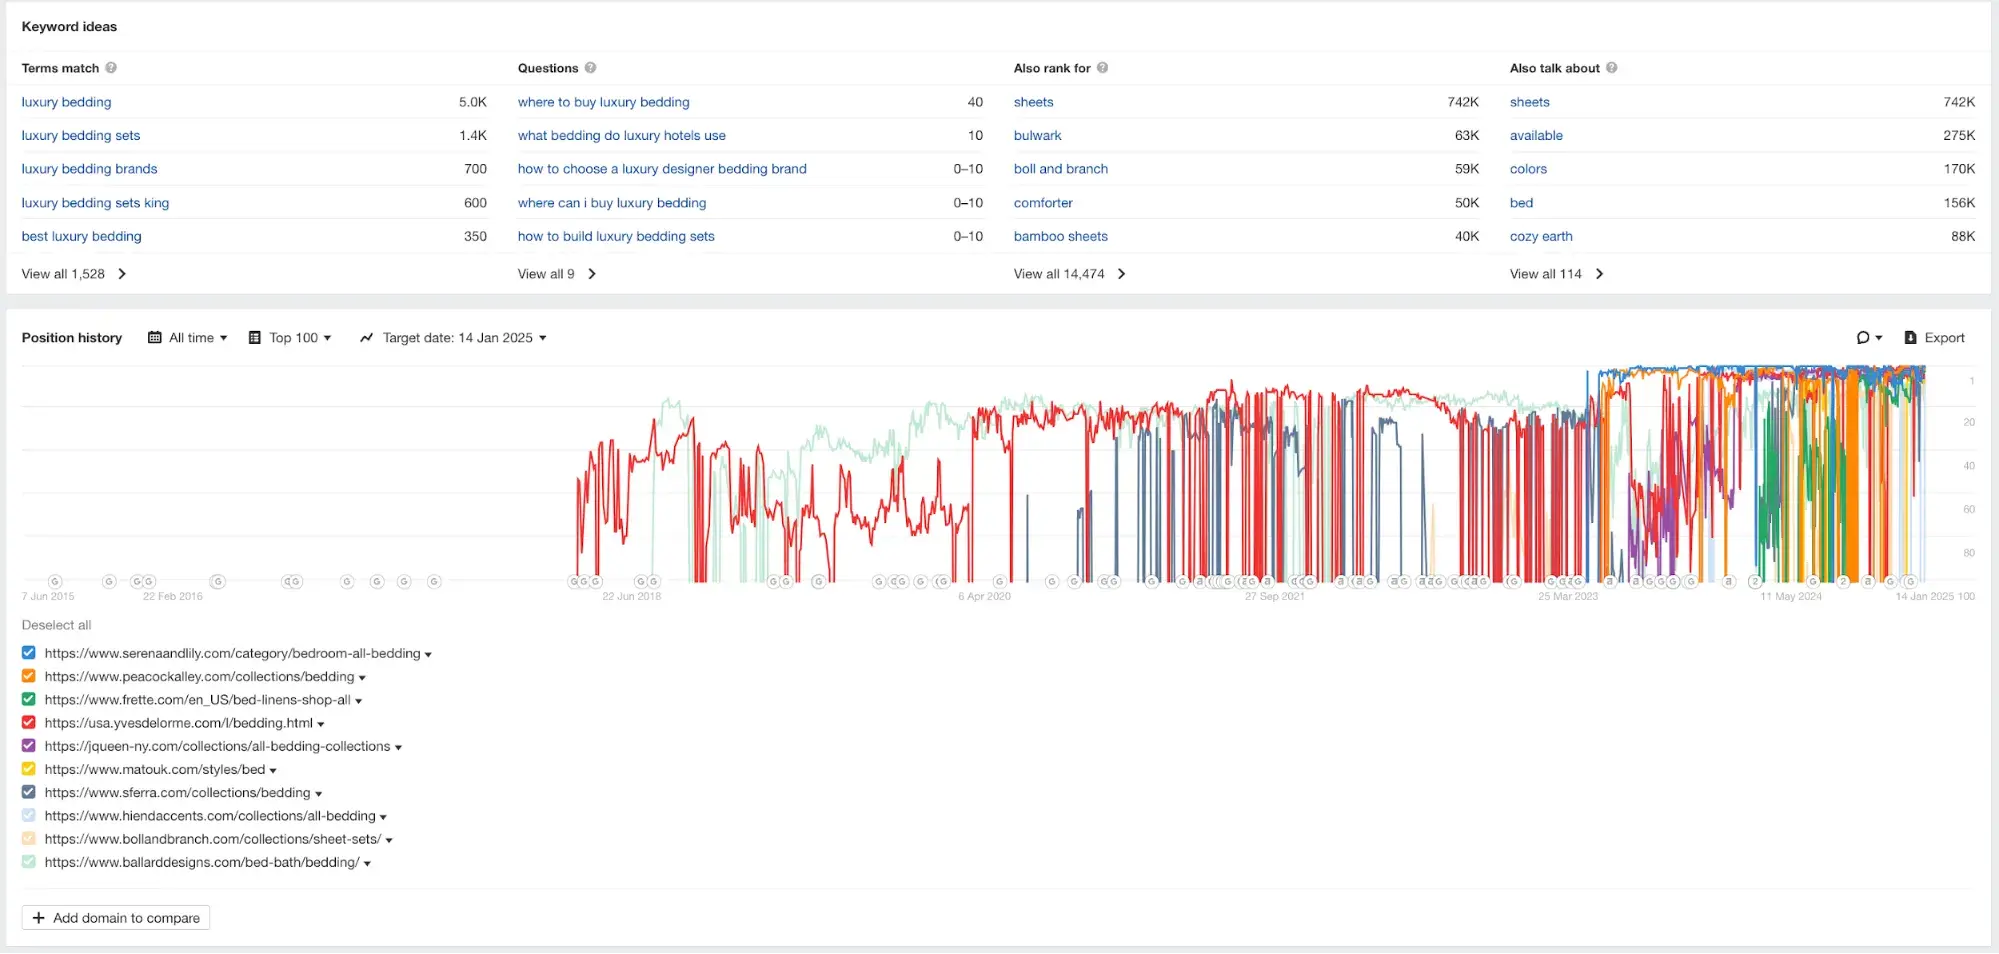
Task: Expand the sferra.com URL dropdown arrow
Action: 318,794
